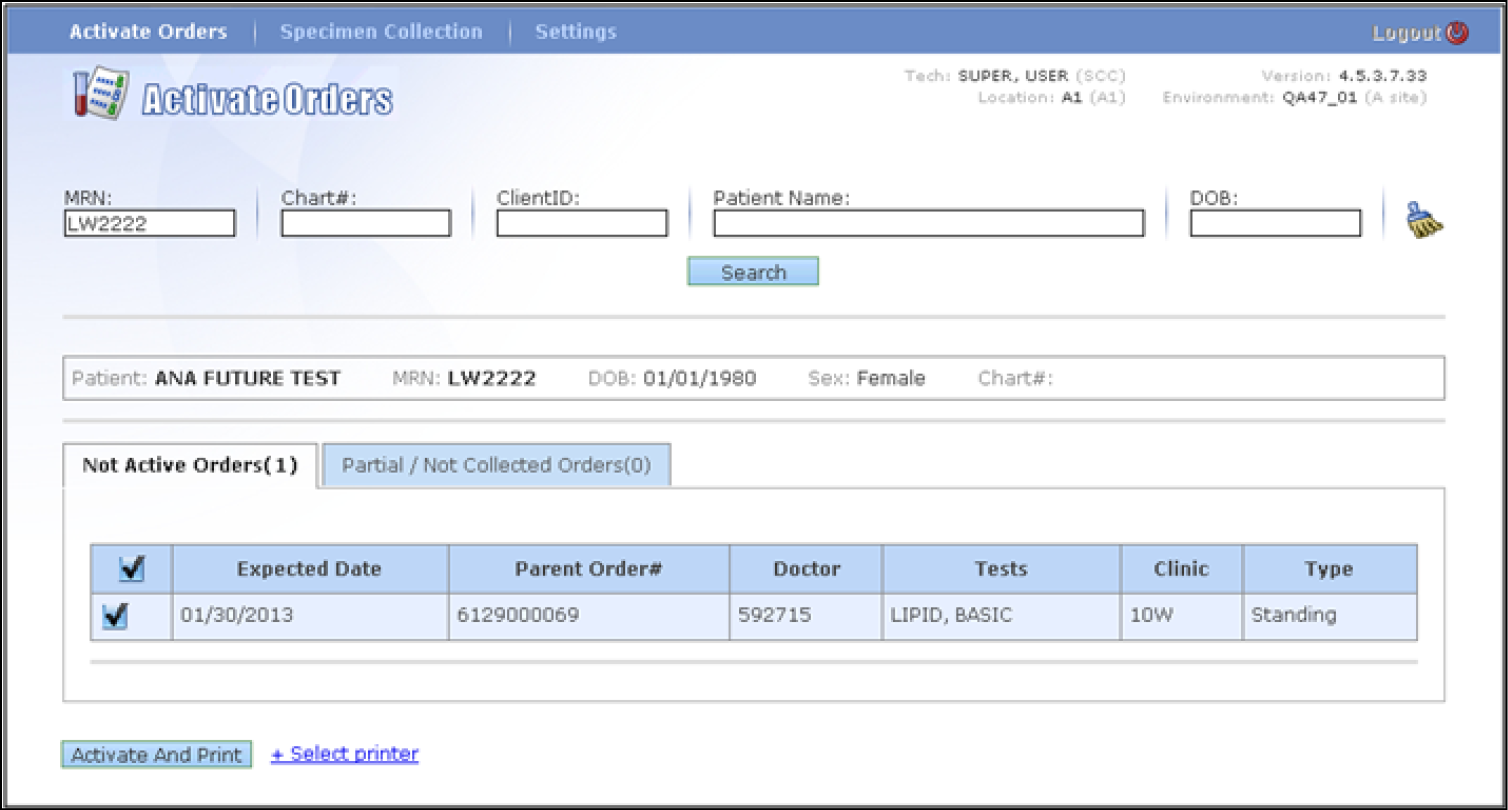Click the broom clear-fields icon
The width and height of the screenshot is (1508, 810).
click(1424, 222)
